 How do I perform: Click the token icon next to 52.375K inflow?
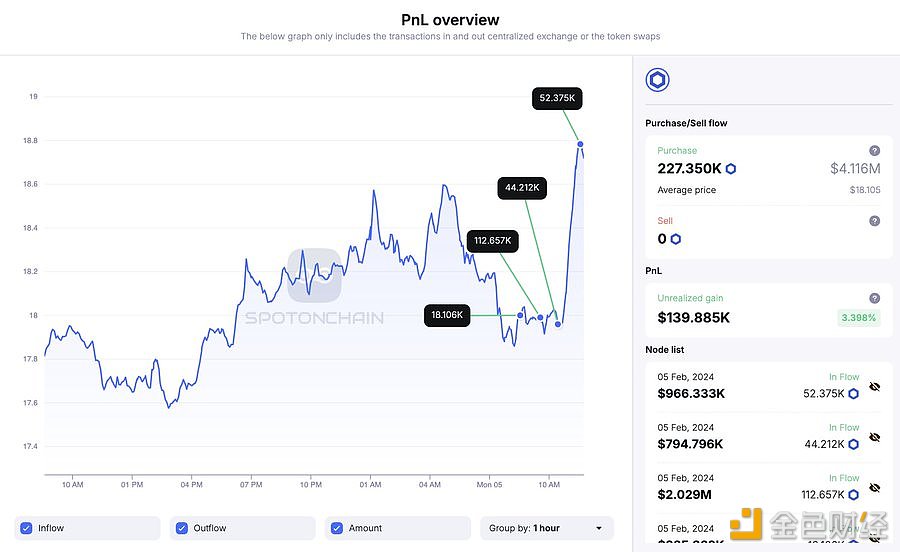pos(854,394)
